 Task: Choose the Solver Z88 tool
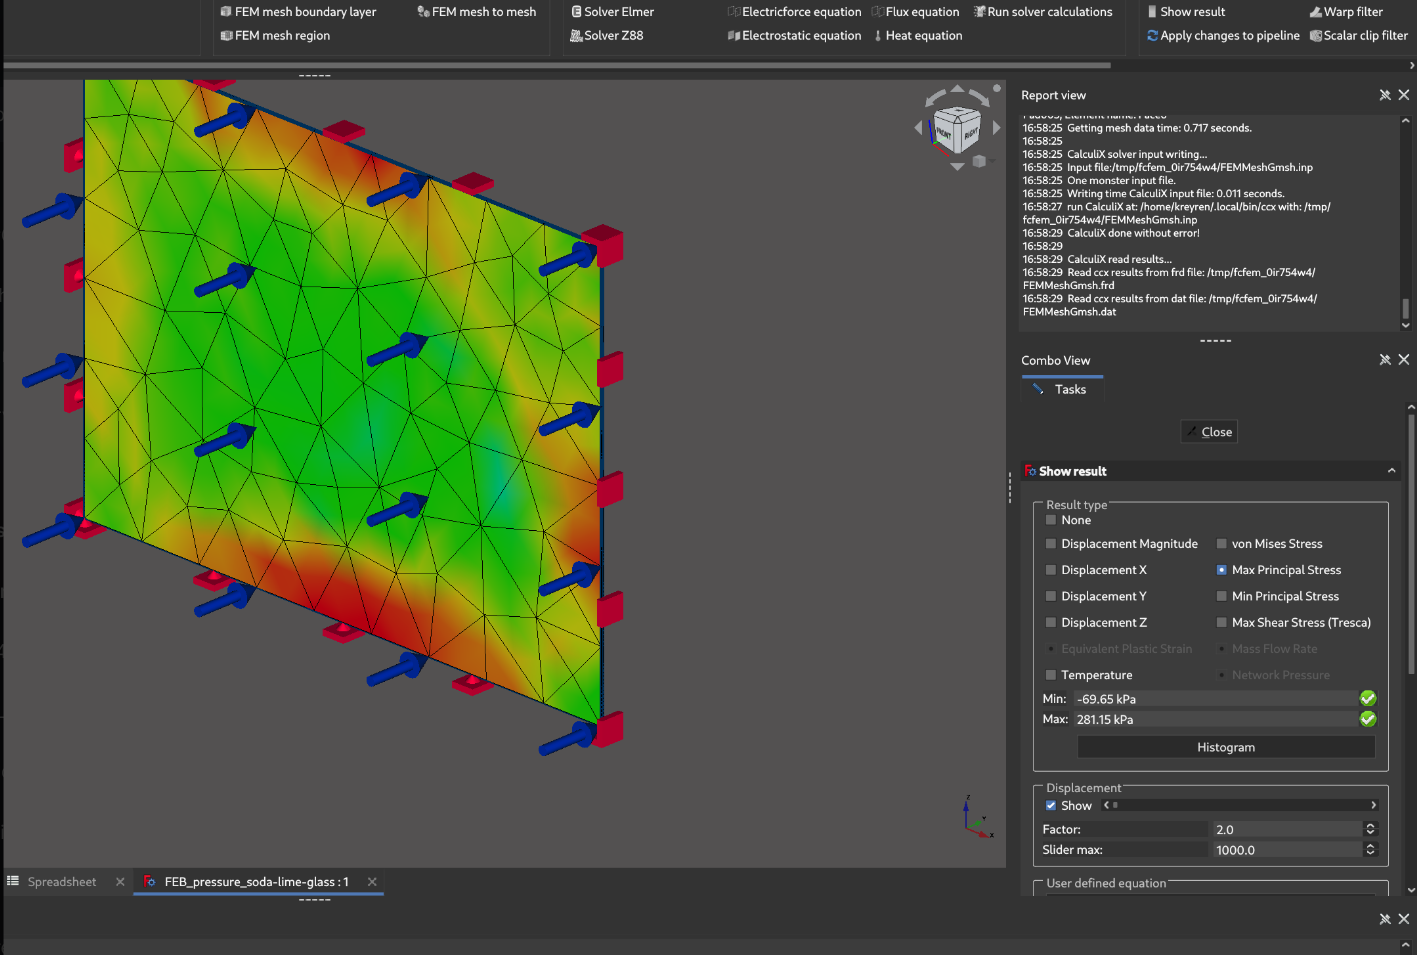(x=606, y=36)
